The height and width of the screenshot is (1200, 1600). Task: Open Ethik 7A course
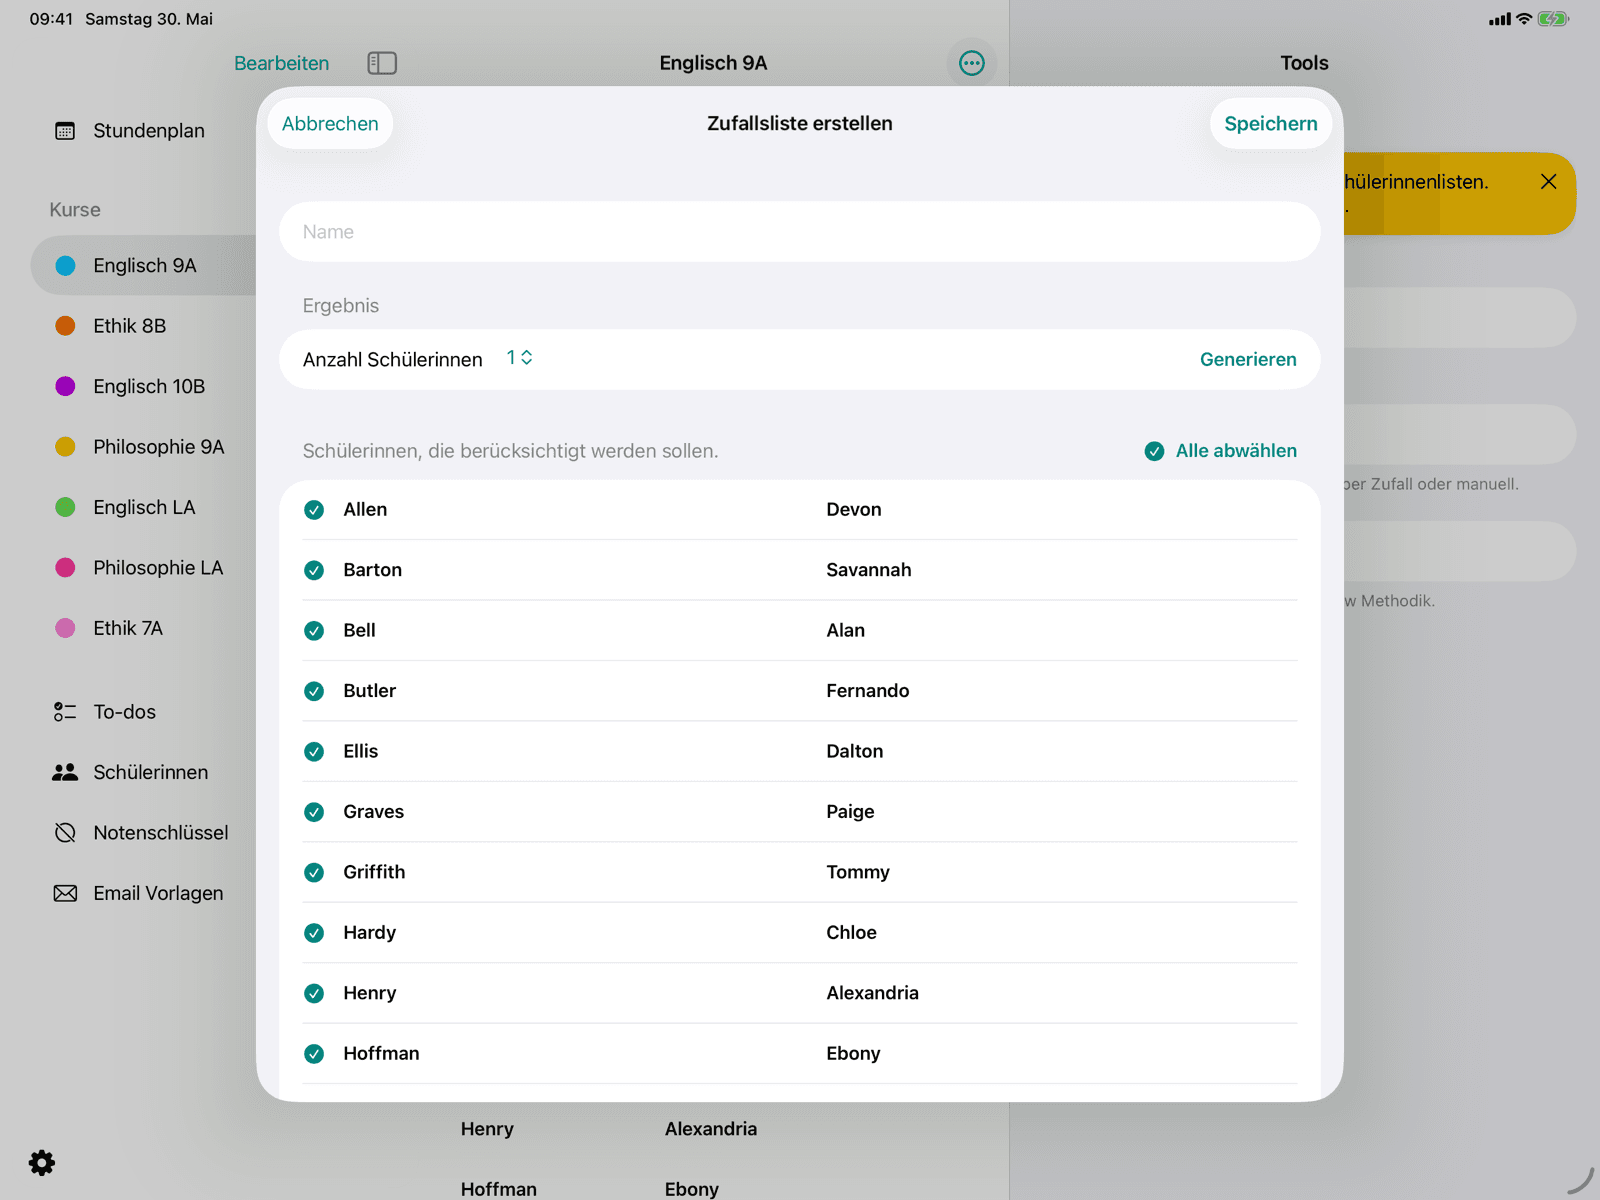pos(128,628)
